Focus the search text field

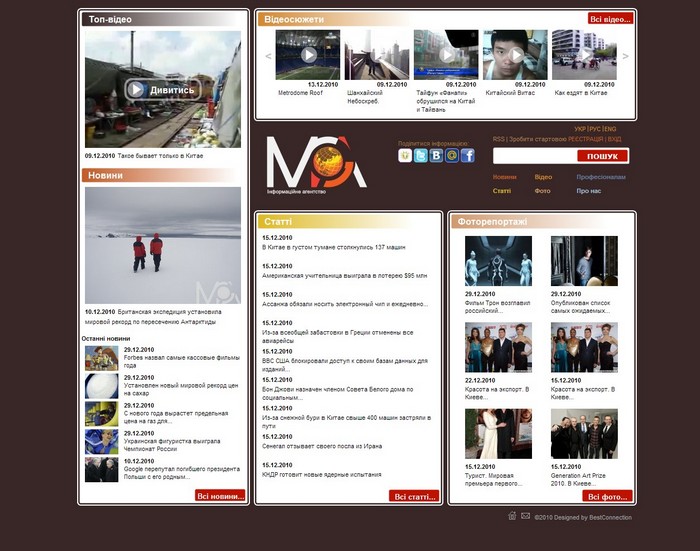click(534, 156)
